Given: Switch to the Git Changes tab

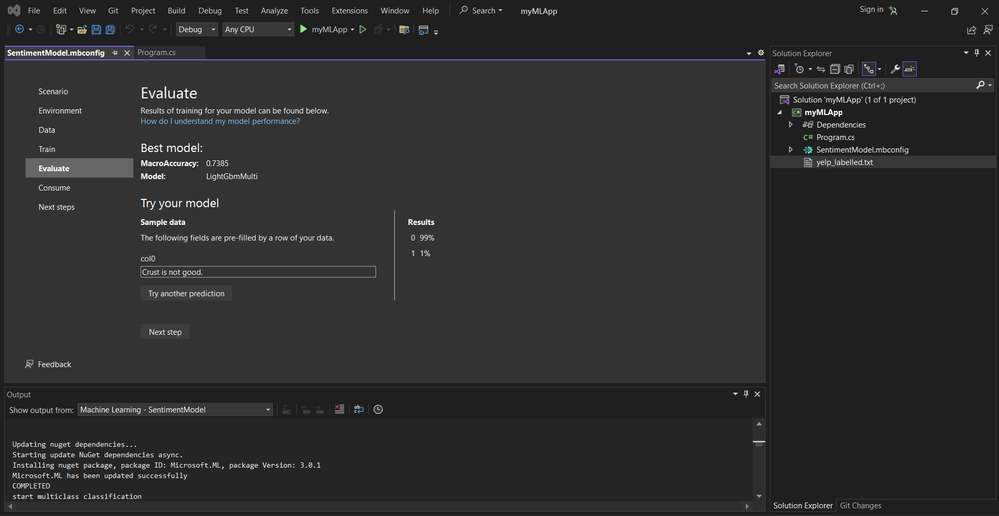Looking at the screenshot, I should [x=860, y=506].
